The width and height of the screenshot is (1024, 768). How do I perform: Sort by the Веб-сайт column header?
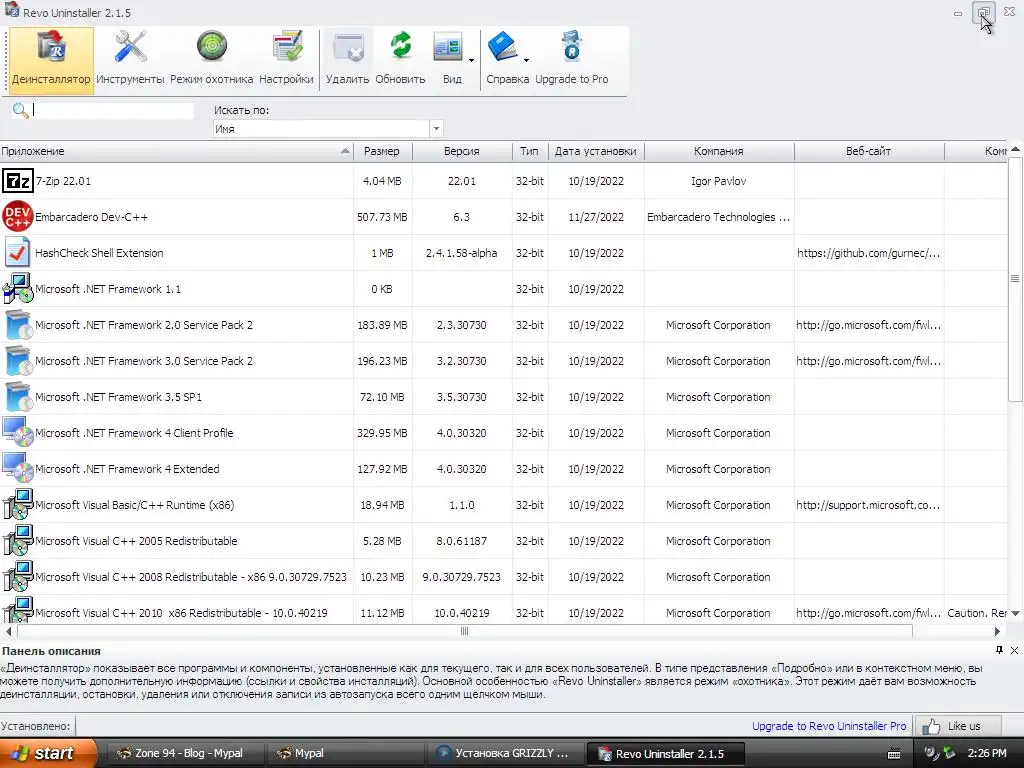869,151
